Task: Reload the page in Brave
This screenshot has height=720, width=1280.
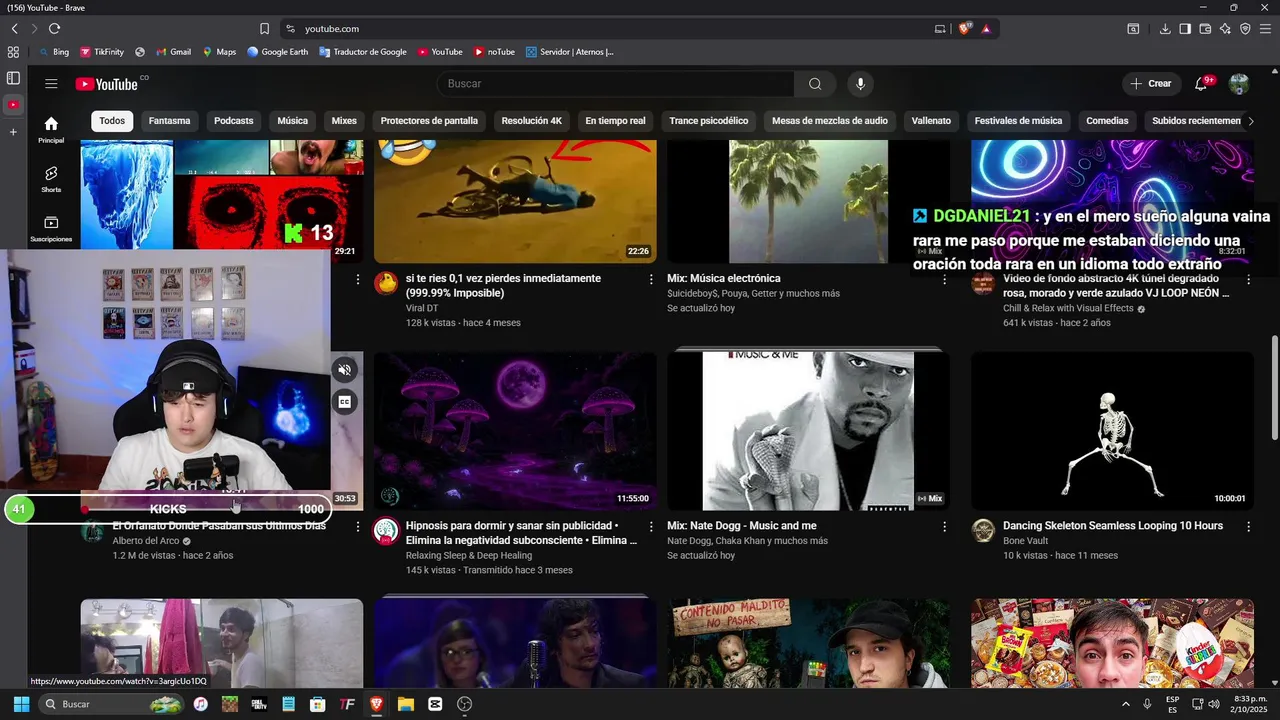Action: [x=54, y=29]
